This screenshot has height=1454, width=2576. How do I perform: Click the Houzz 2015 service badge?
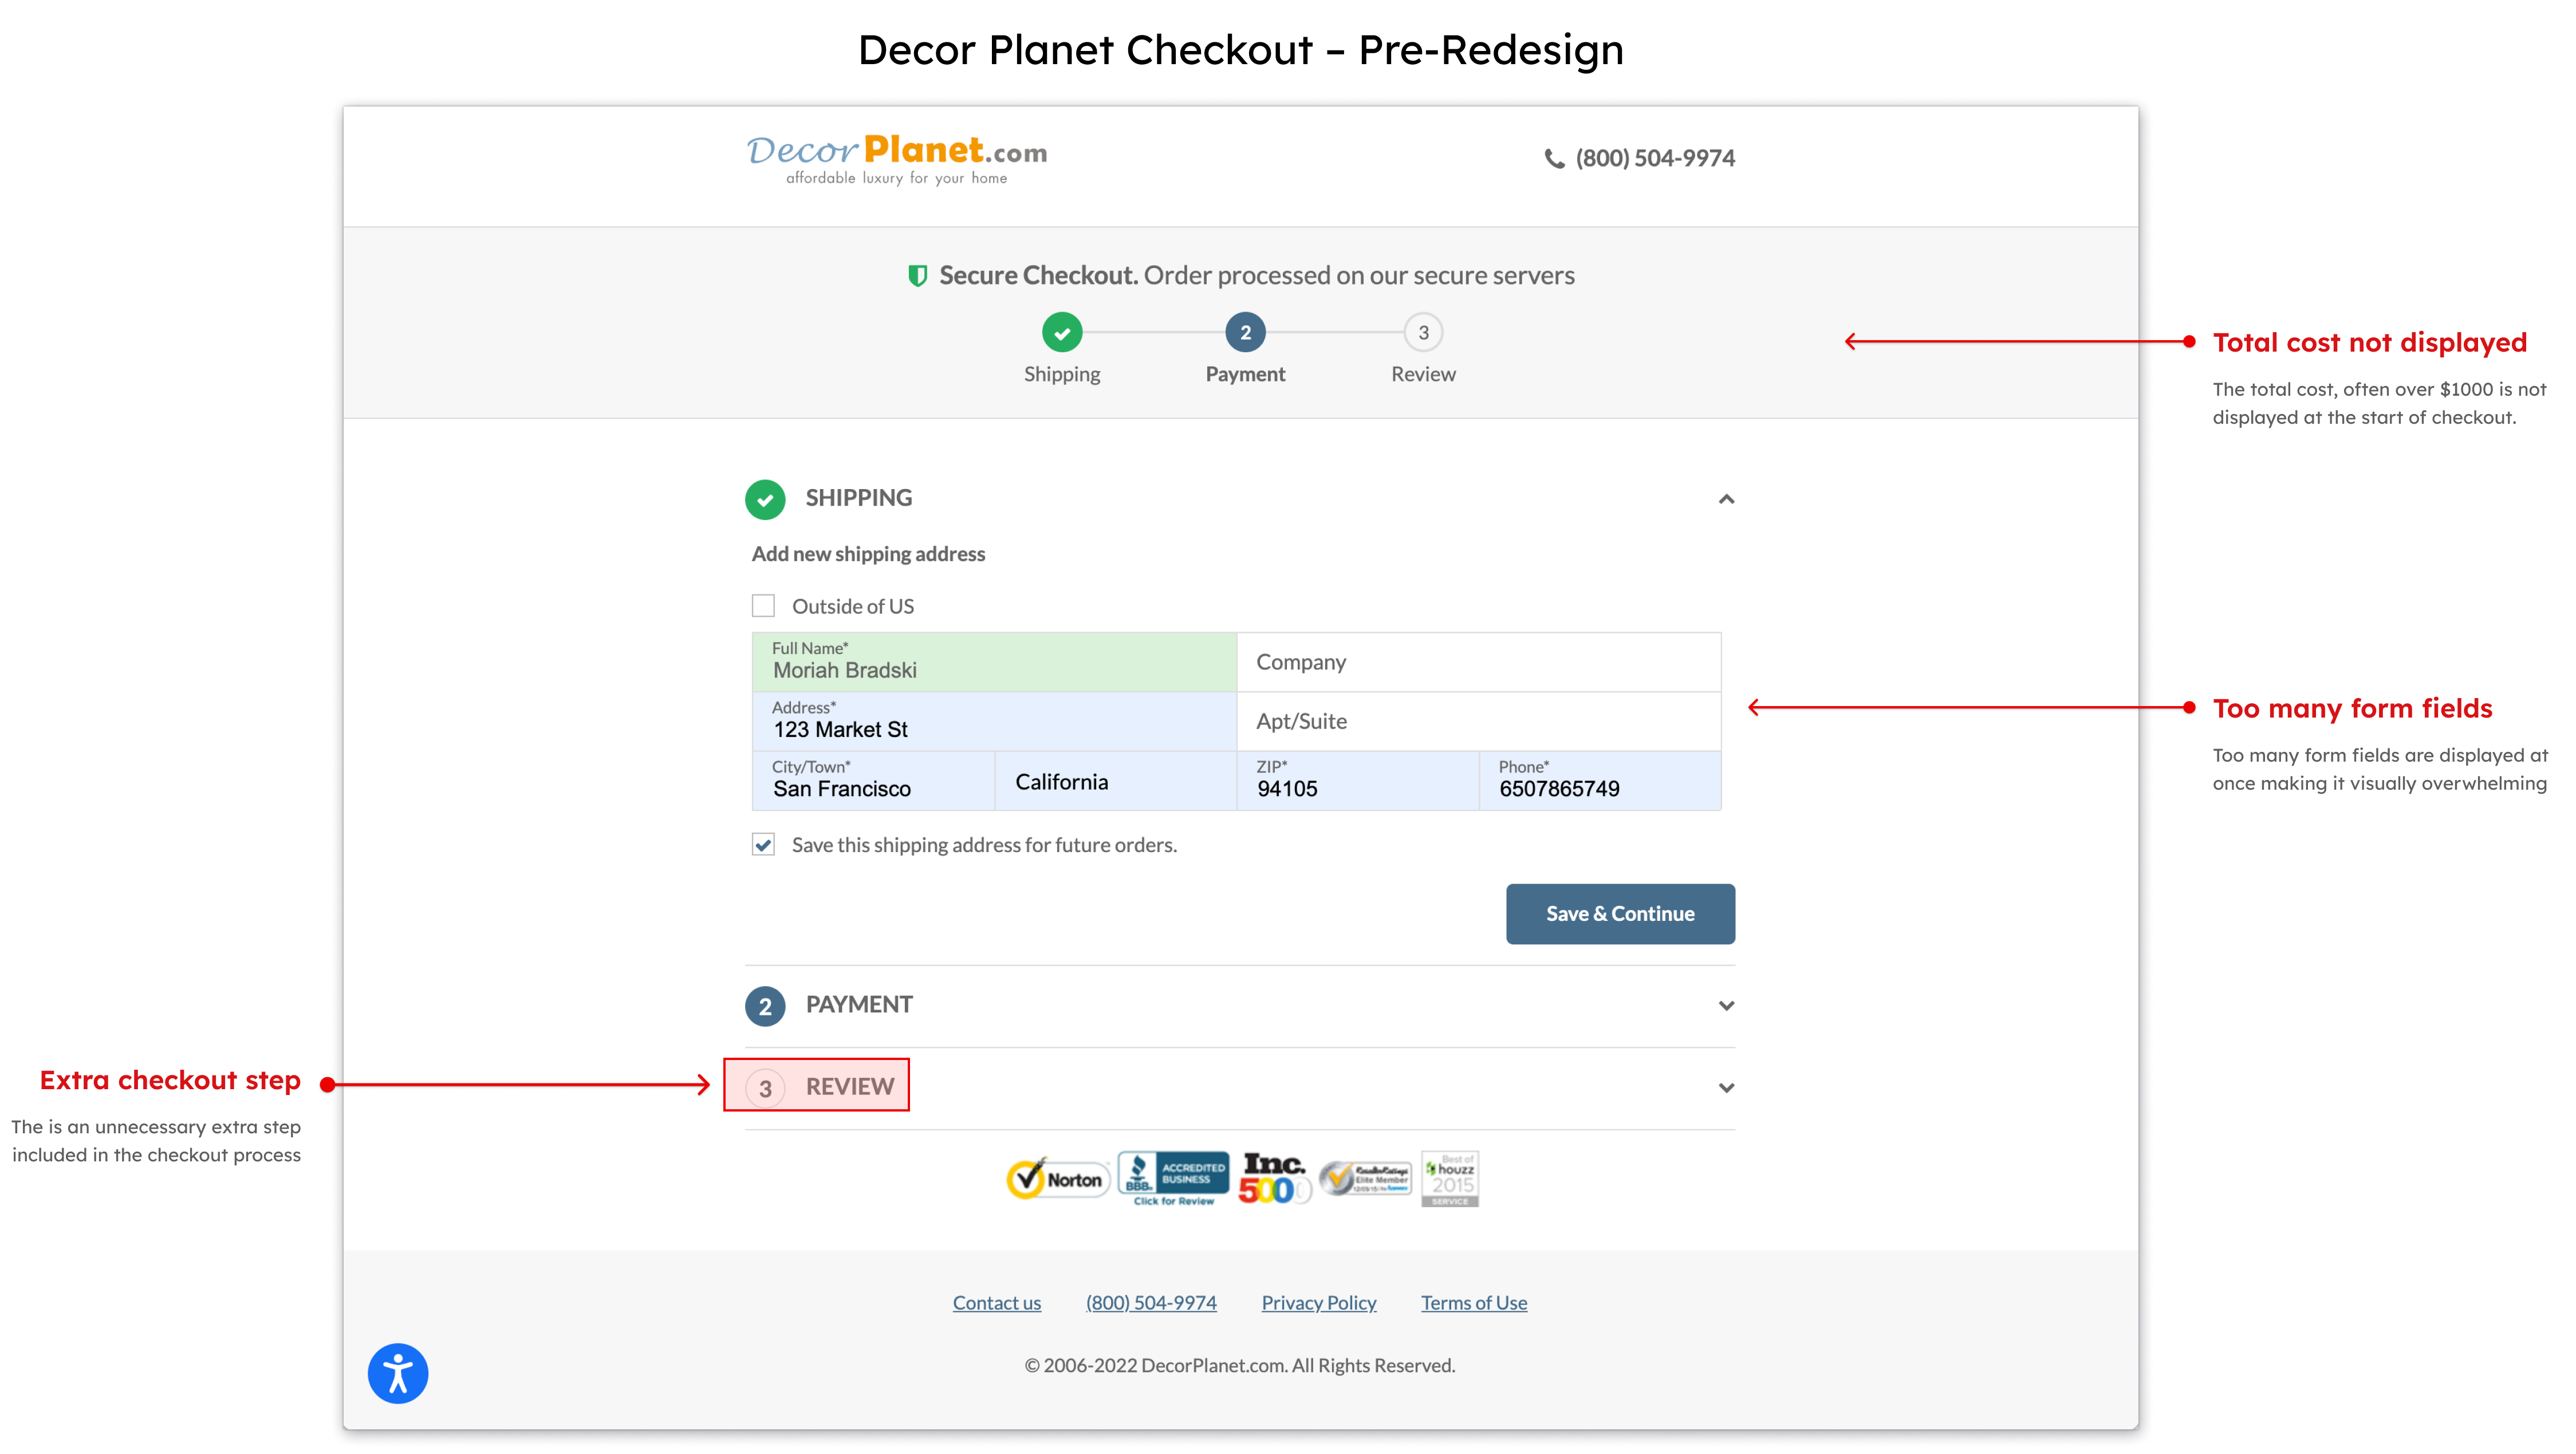pyautogui.click(x=1450, y=1178)
